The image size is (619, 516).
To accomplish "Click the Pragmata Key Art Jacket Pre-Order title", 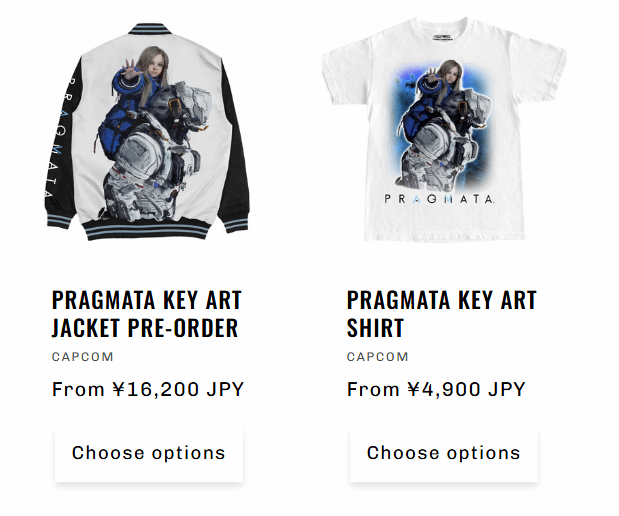I will 146,313.
